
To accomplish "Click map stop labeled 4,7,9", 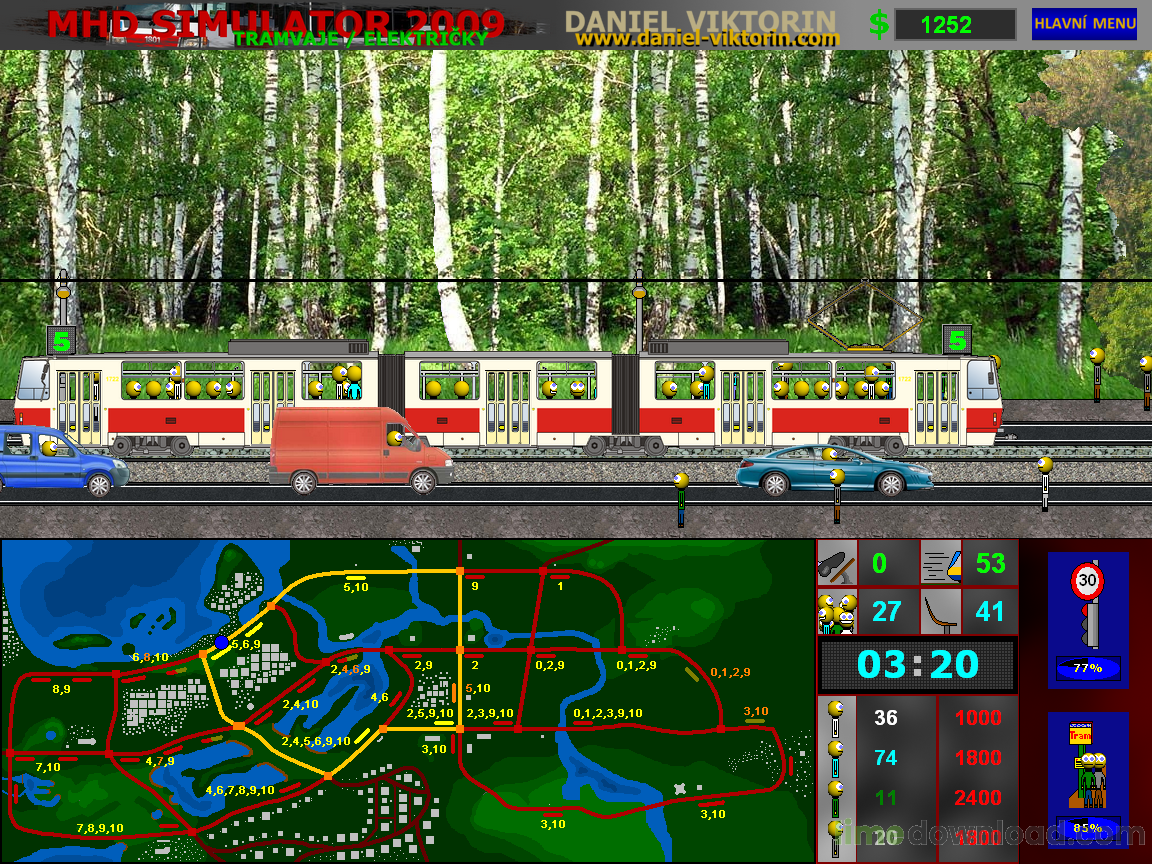I will (160, 761).
